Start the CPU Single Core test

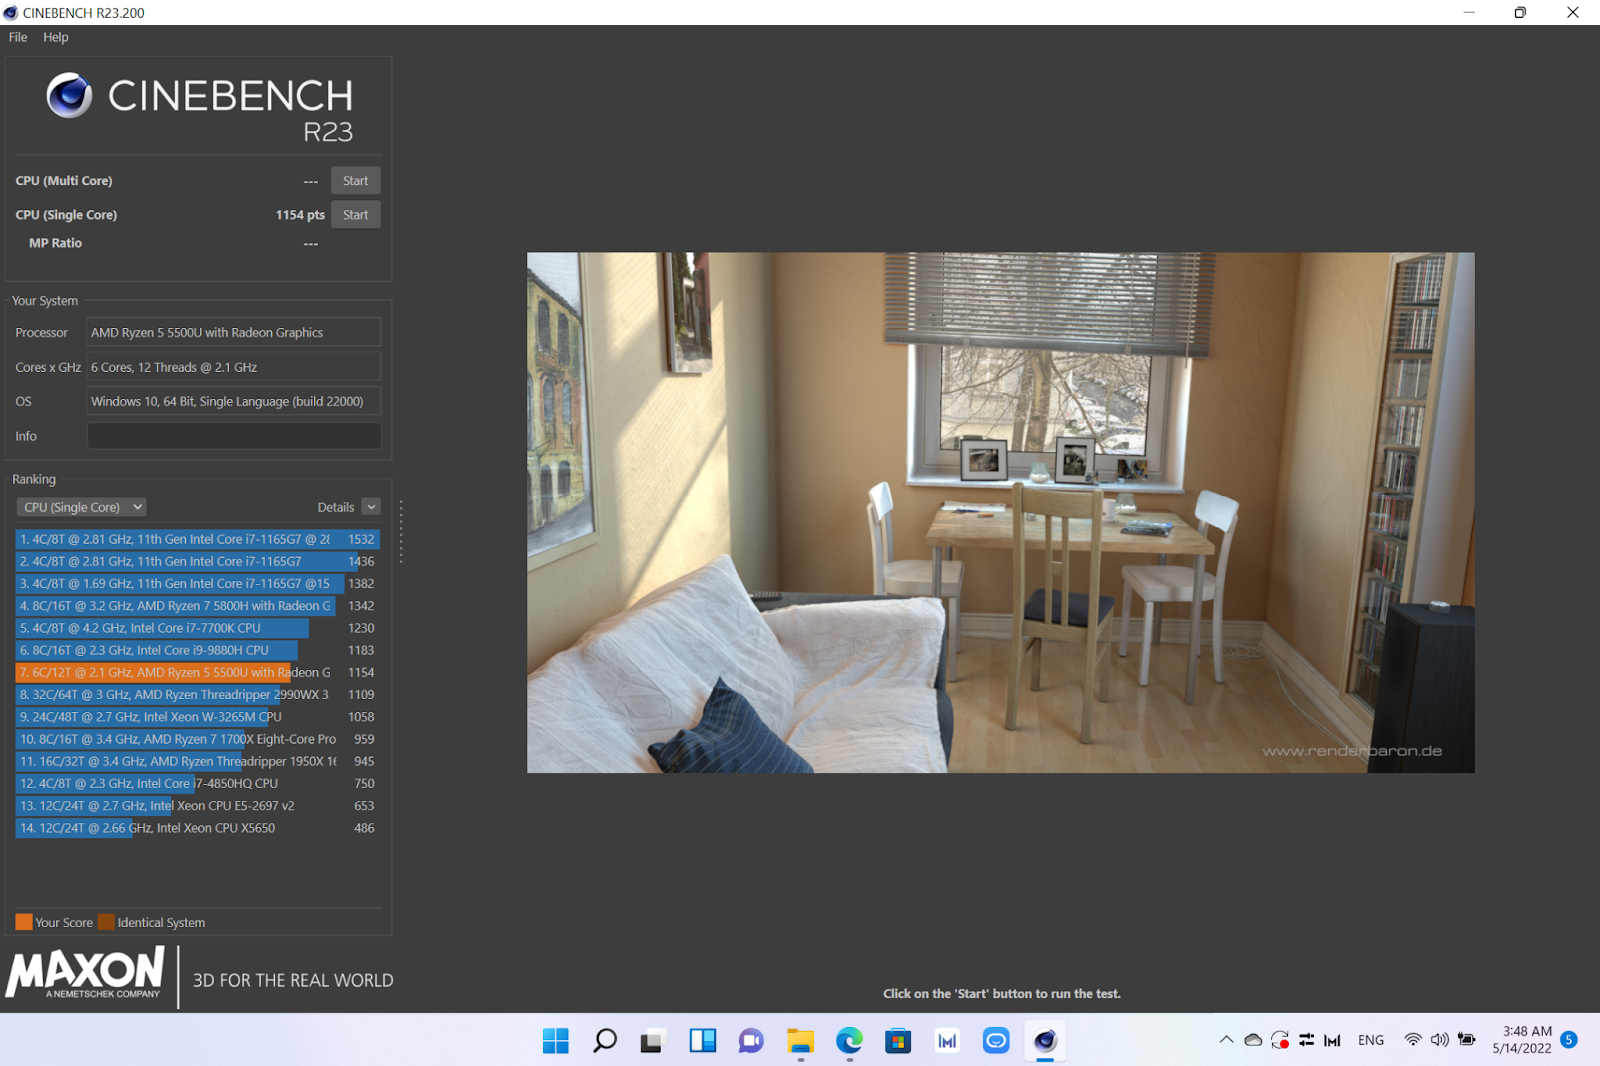pos(355,215)
